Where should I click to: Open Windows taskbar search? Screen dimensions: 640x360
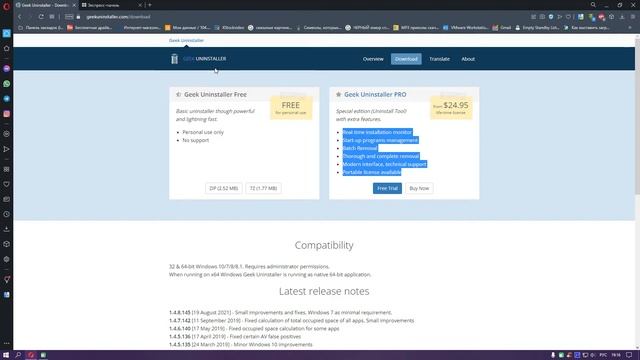pos(18,355)
